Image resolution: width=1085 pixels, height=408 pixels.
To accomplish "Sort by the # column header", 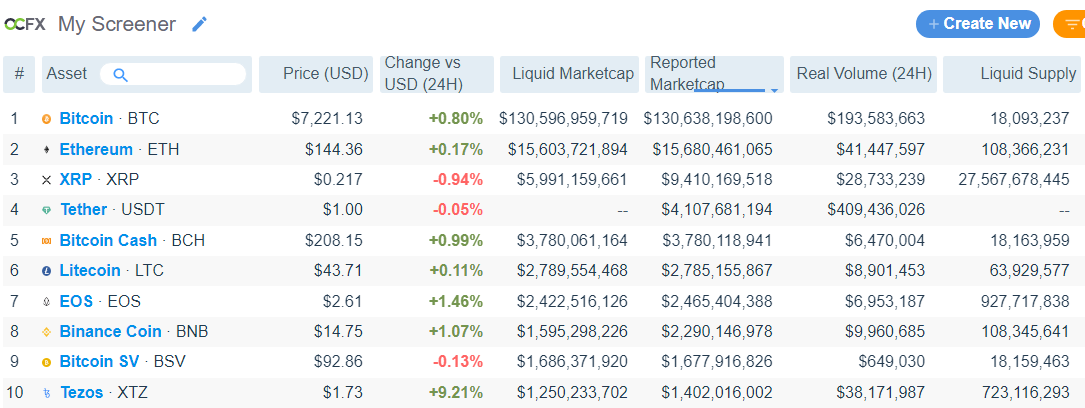I will pyautogui.click(x=19, y=74).
